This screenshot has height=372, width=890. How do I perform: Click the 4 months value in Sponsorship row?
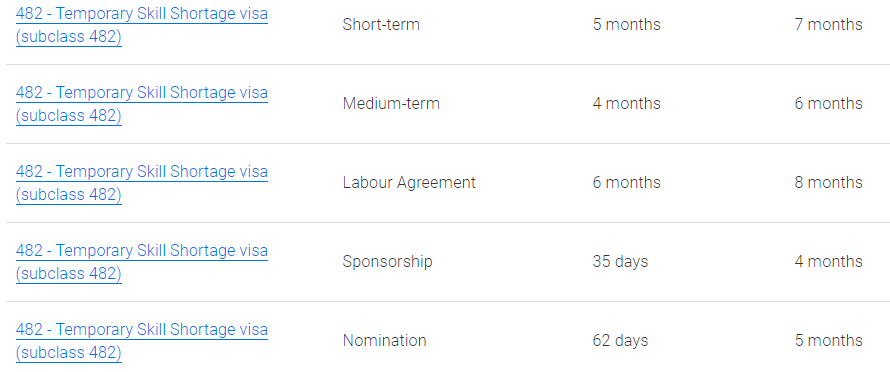[829, 262]
